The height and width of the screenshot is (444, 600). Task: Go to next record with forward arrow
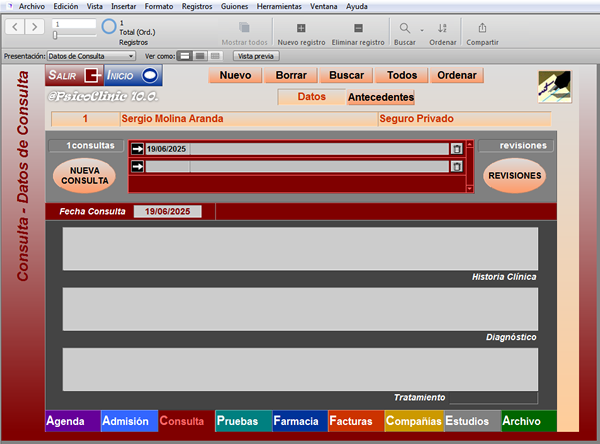pos(34,27)
